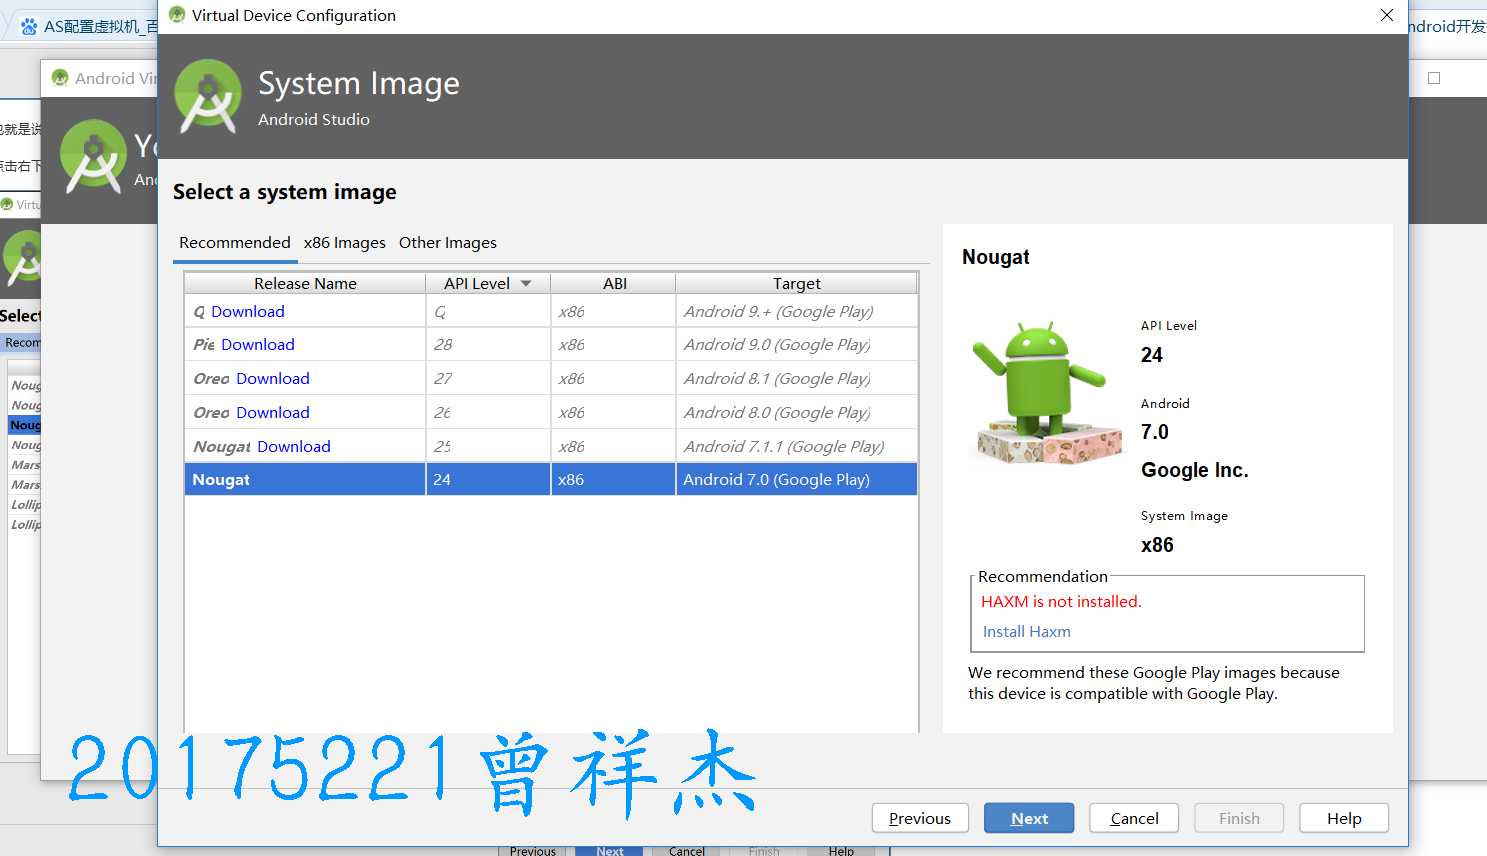Cancel the virtual device configuration
The height and width of the screenshot is (856, 1487).
point(1134,818)
